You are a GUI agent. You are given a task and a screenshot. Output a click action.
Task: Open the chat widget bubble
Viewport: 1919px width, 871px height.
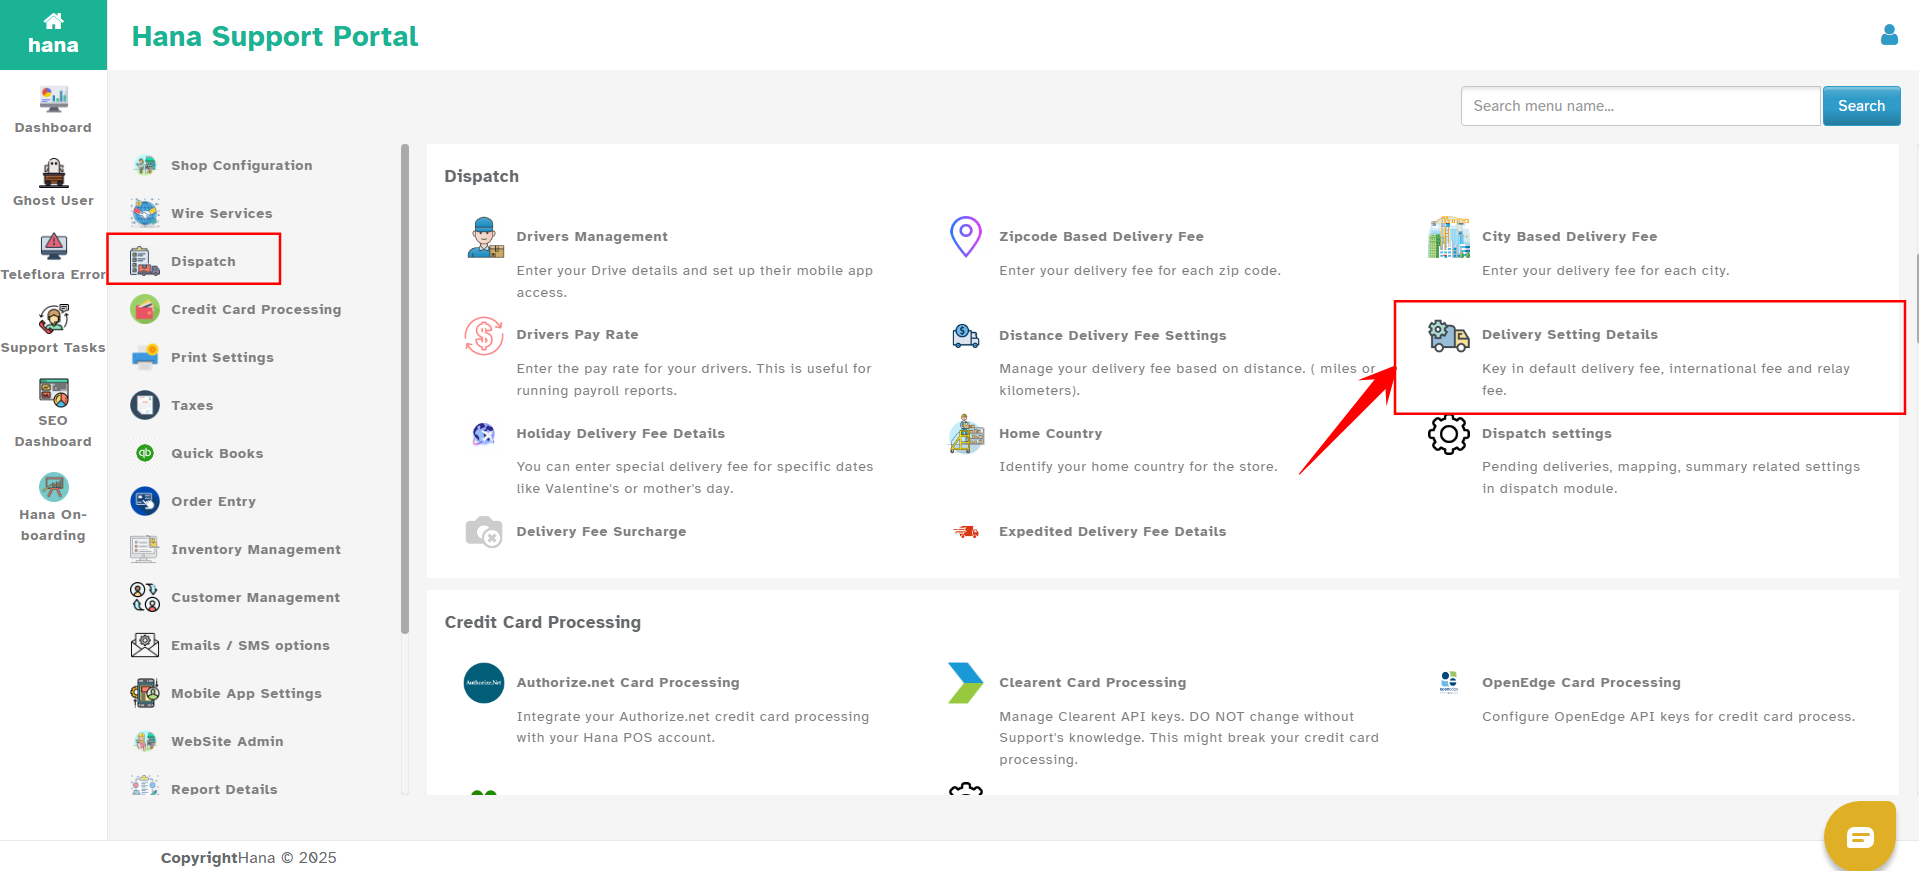(1859, 836)
